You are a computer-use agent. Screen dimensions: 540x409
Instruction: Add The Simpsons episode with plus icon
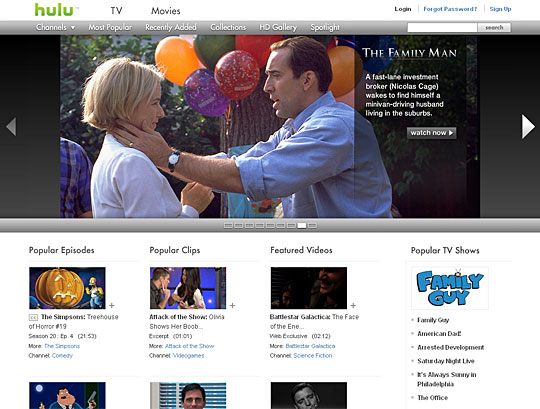[x=112, y=305]
